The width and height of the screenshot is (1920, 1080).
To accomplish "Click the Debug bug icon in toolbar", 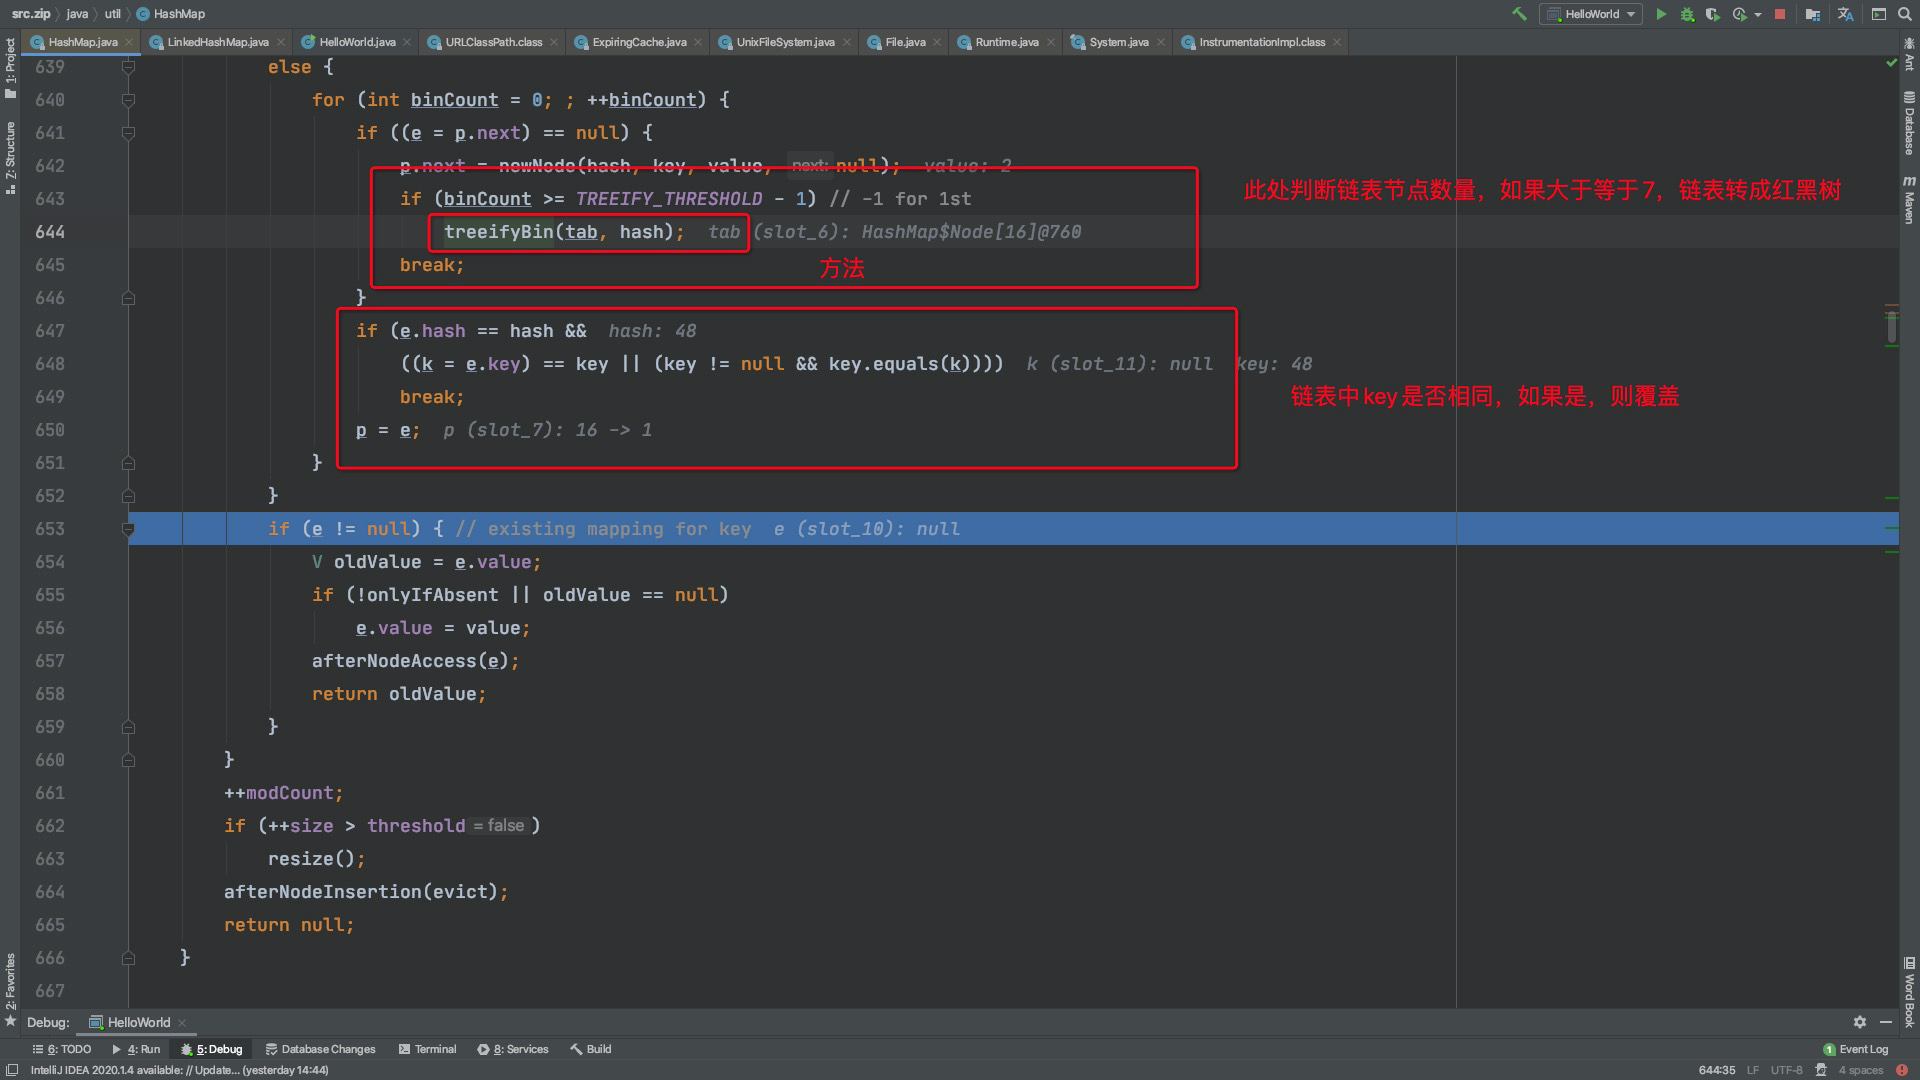I will 1687,14.
